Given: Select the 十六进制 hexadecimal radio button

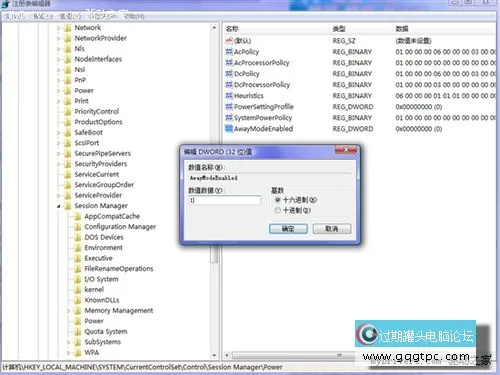Looking at the screenshot, I should [278, 200].
